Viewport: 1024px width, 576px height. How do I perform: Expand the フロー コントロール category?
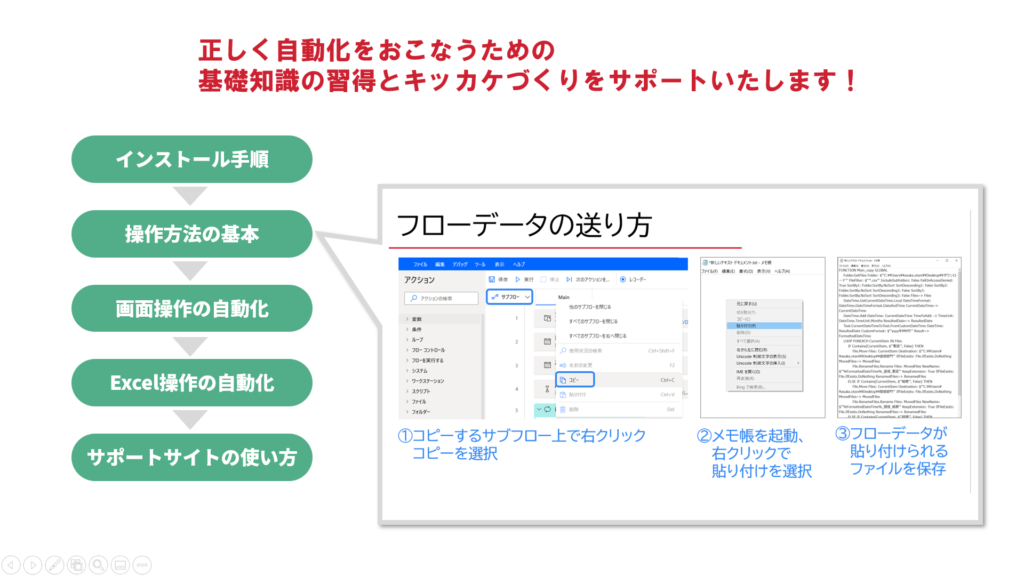(408, 350)
